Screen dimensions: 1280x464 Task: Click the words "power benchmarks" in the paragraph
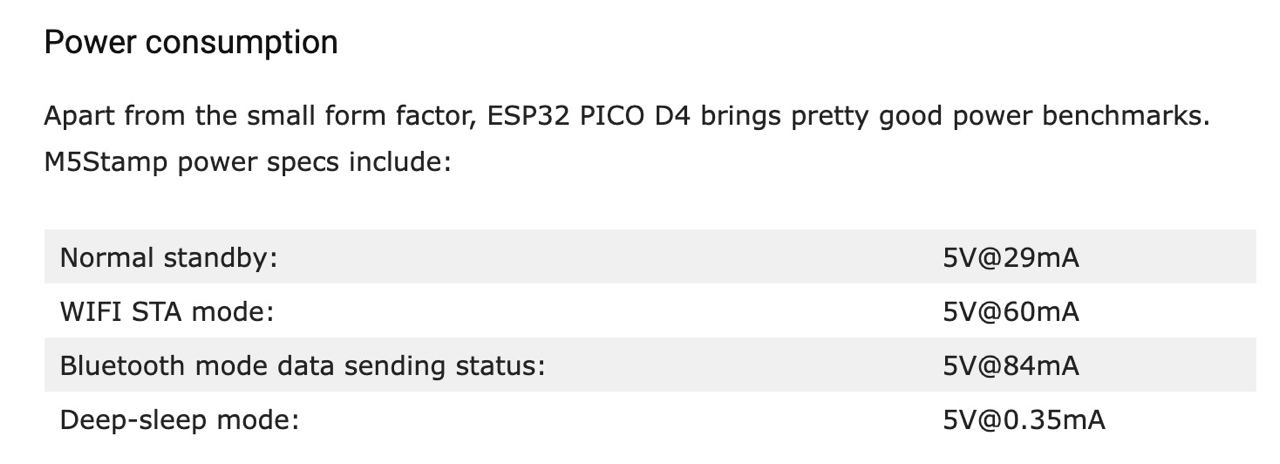(x=1077, y=116)
